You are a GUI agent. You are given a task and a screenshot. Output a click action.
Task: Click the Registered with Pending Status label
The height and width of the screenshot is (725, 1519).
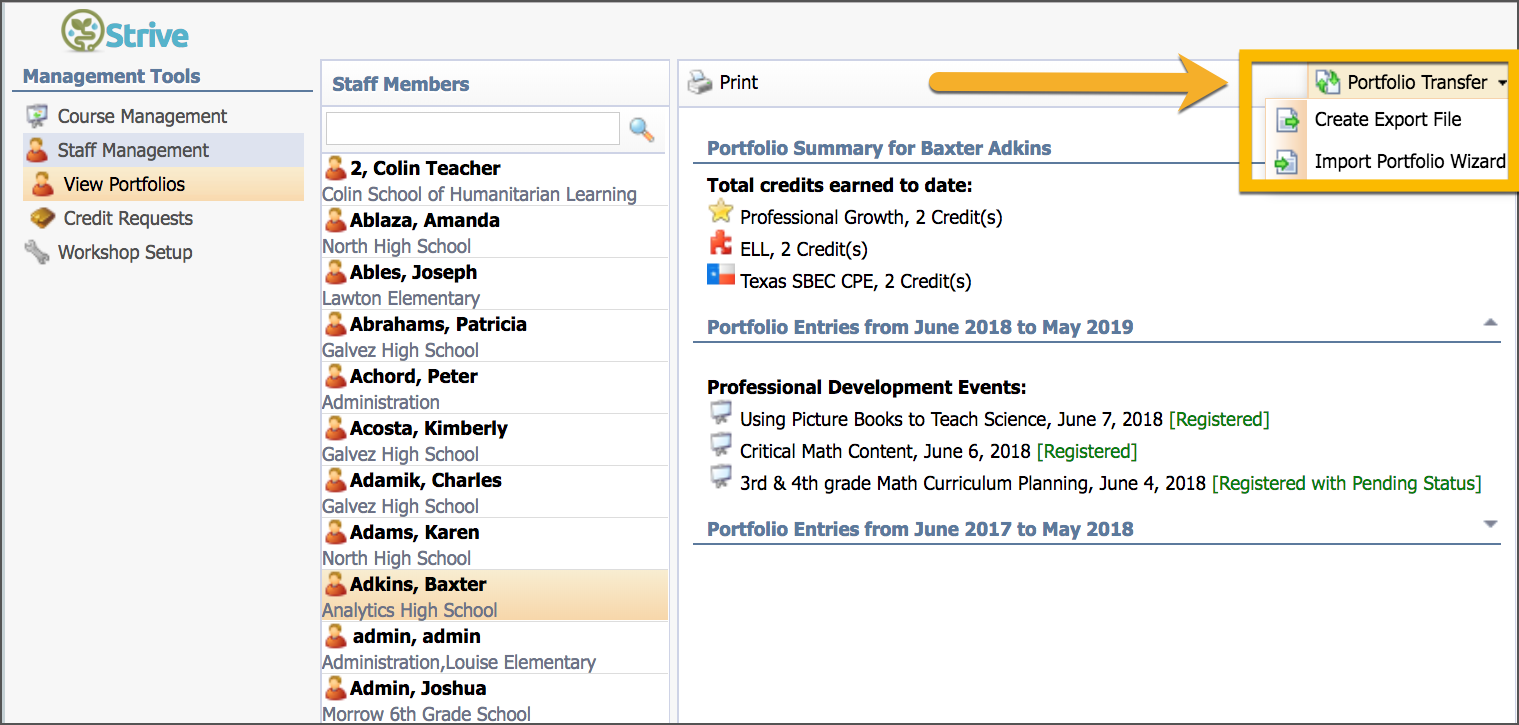(1346, 483)
